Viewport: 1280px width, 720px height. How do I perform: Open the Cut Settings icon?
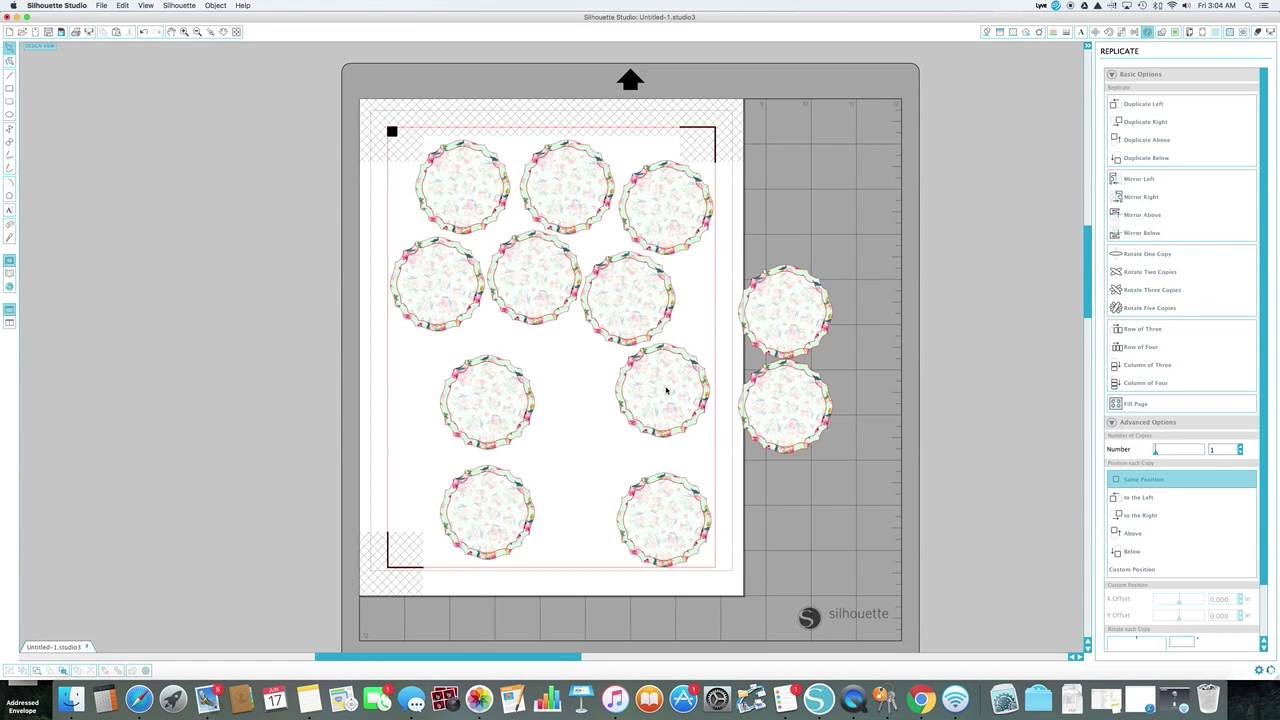[x=1257, y=32]
